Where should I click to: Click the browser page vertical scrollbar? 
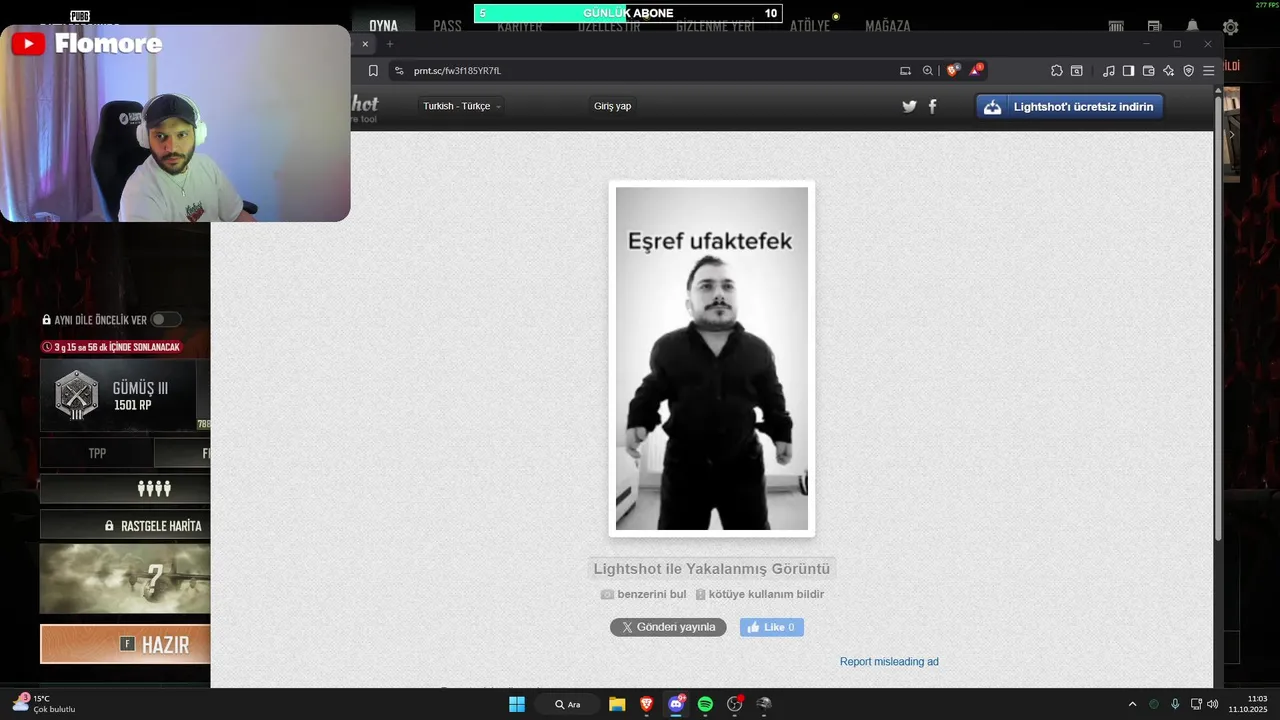click(x=1218, y=318)
